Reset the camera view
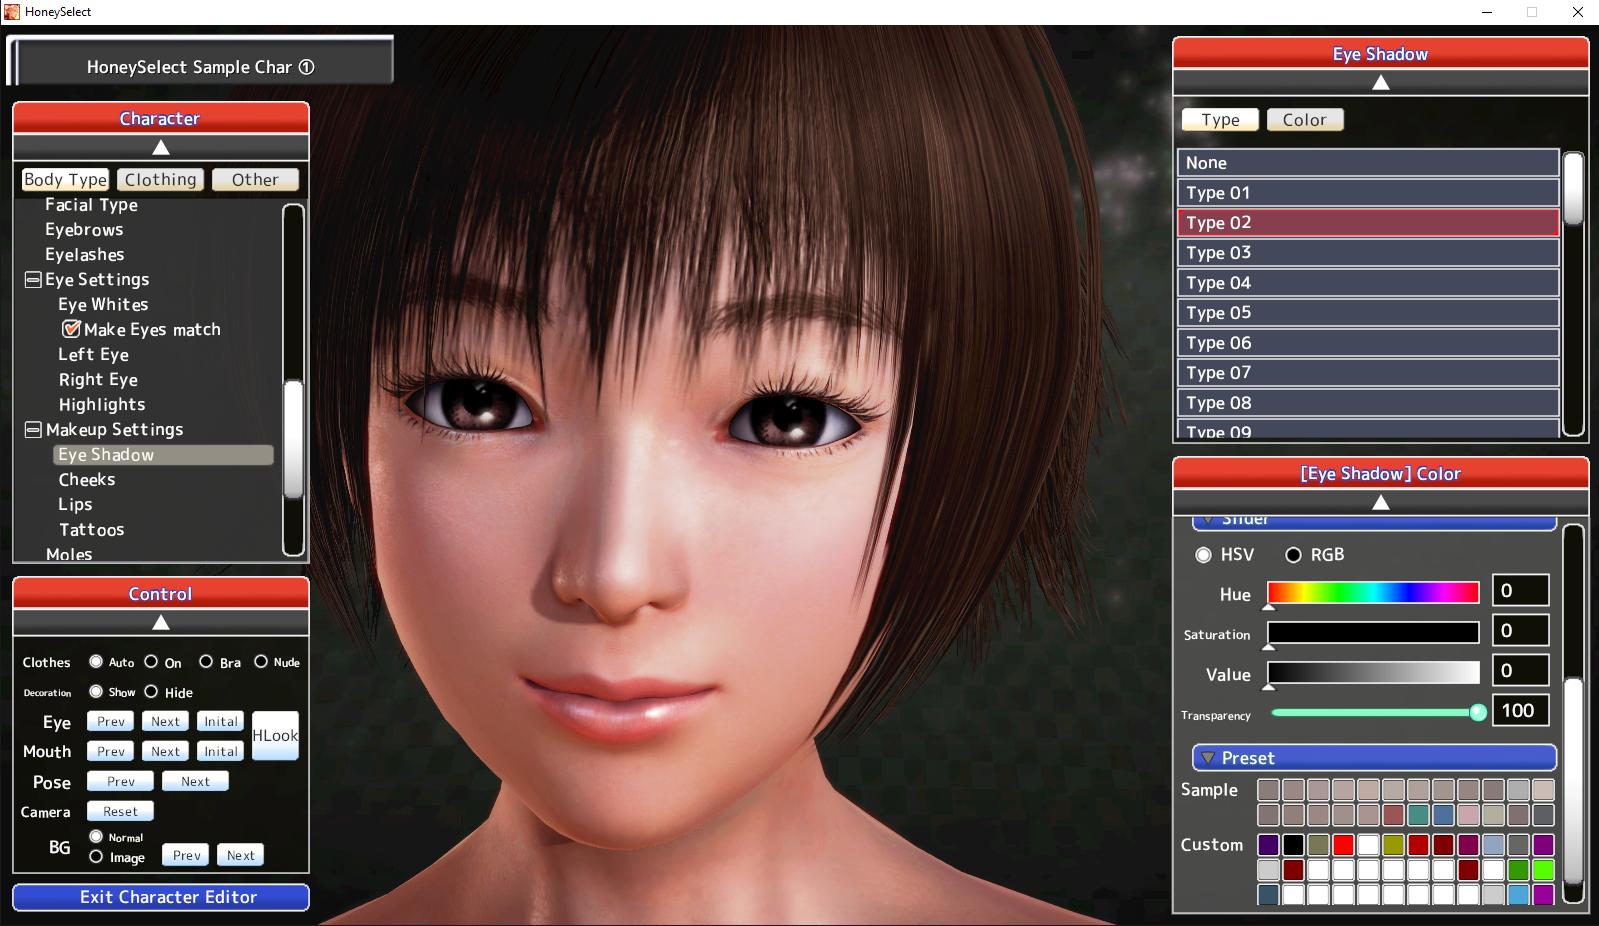Viewport: 1599px width, 926px height. tap(120, 812)
